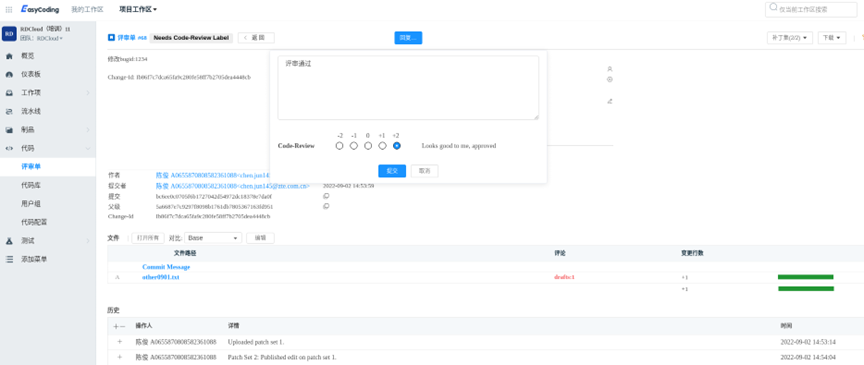The height and width of the screenshot is (365, 864).
Task: Click the pencil edit icon
Action: coord(610,101)
